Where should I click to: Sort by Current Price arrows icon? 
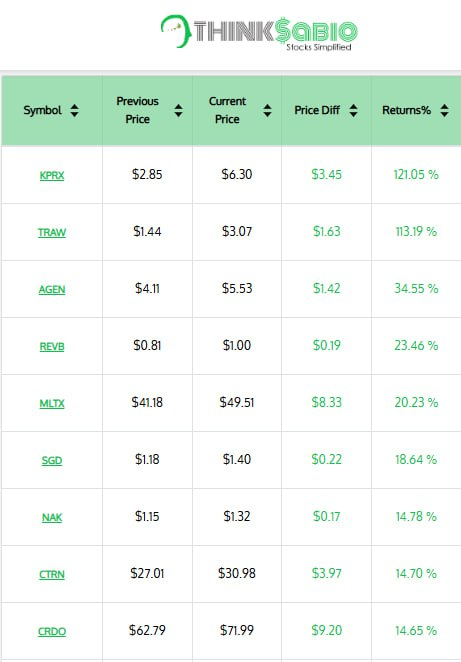267,111
